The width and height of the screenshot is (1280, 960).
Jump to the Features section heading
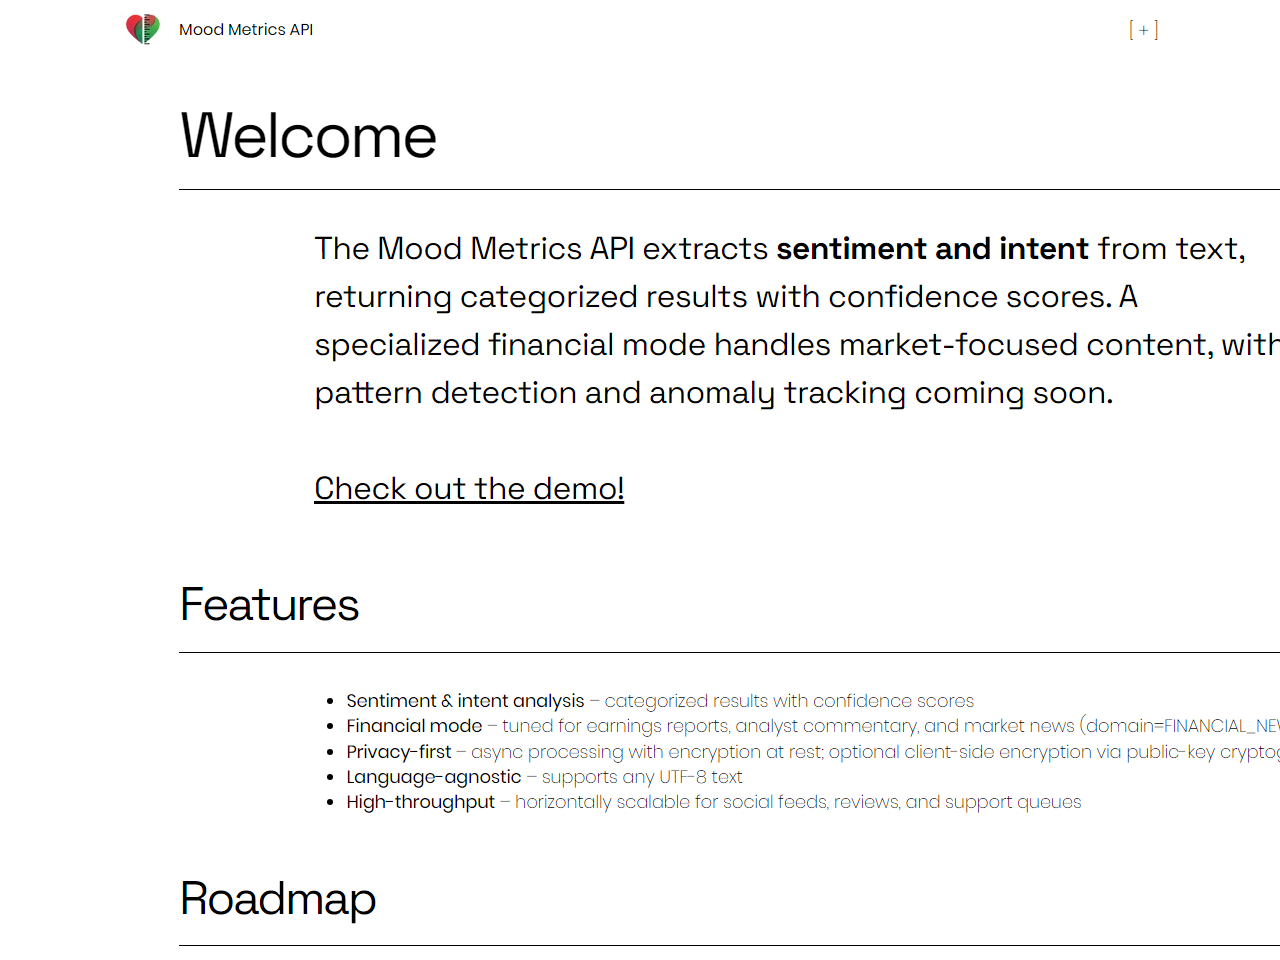[x=269, y=605]
